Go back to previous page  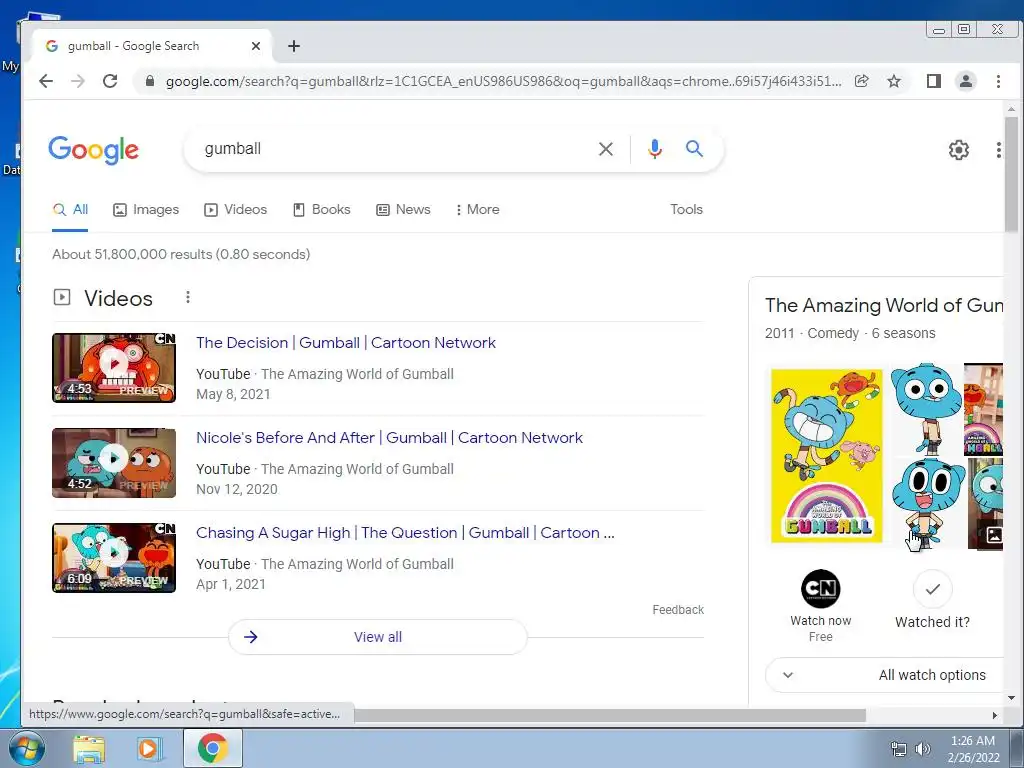[46, 81]
